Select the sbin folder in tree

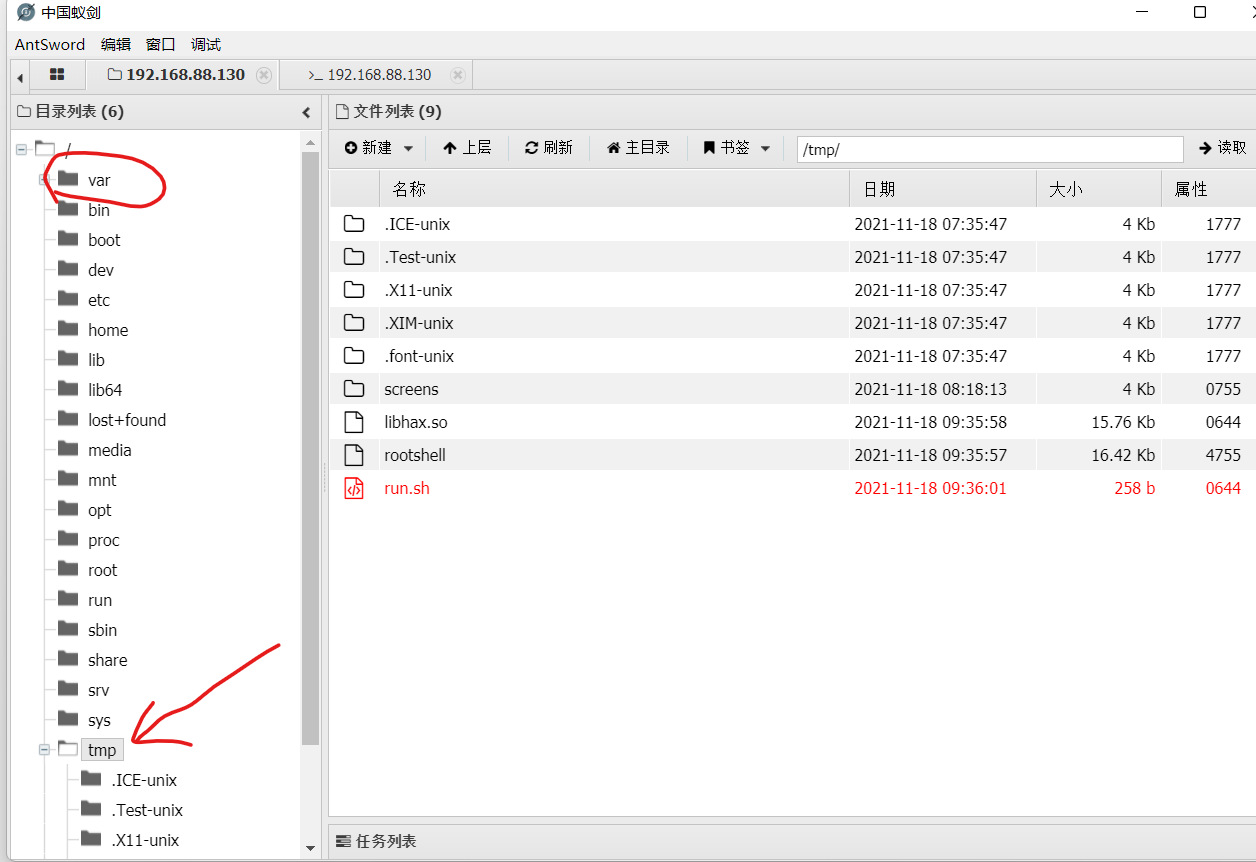click(103, 630)
